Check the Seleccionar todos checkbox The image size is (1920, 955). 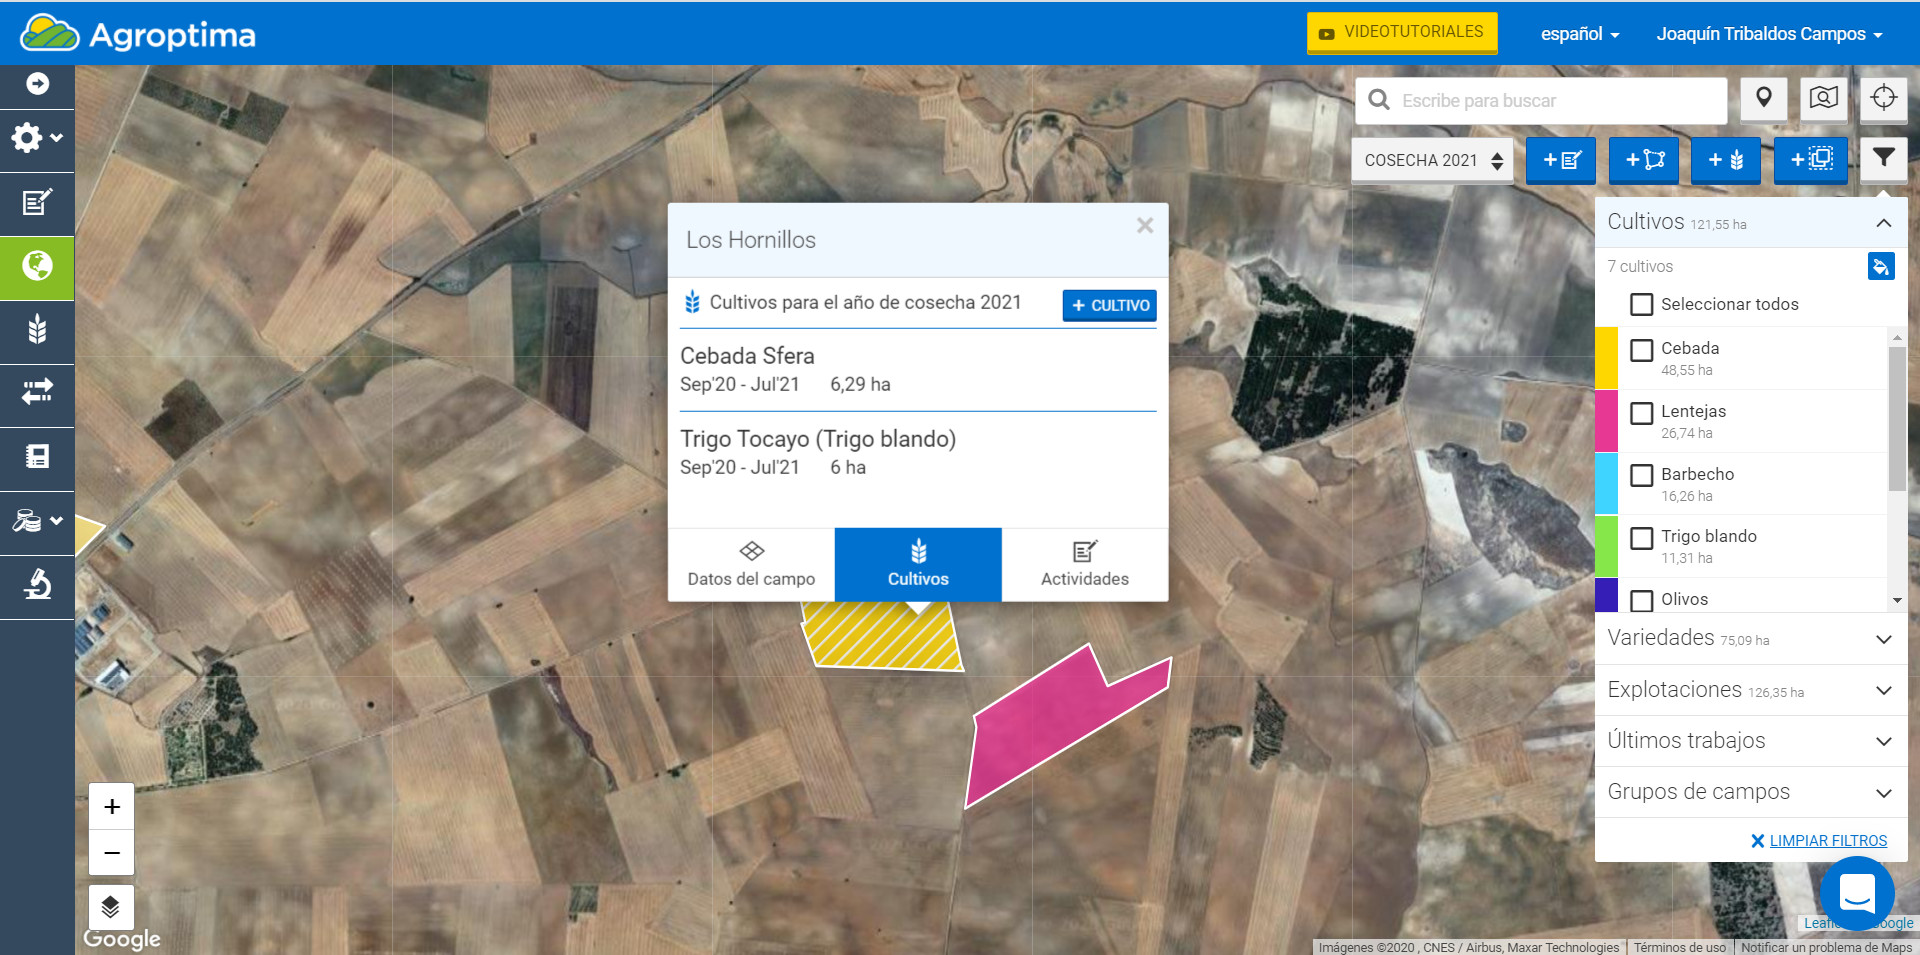pos(1641,304)
